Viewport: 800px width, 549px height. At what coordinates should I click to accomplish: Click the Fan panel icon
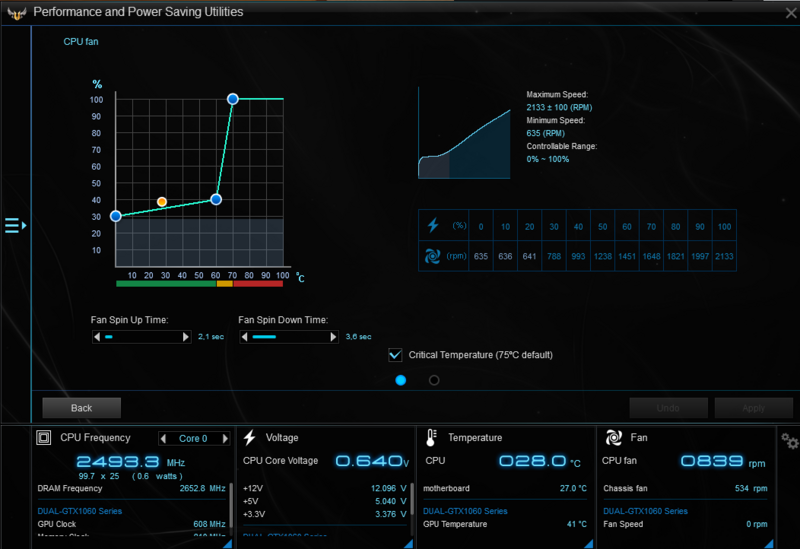coord(613,438)
